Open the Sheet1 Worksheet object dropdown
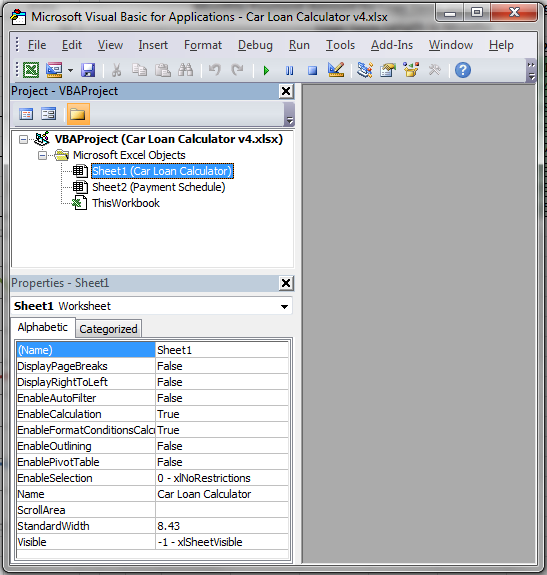 pos(284,306)
